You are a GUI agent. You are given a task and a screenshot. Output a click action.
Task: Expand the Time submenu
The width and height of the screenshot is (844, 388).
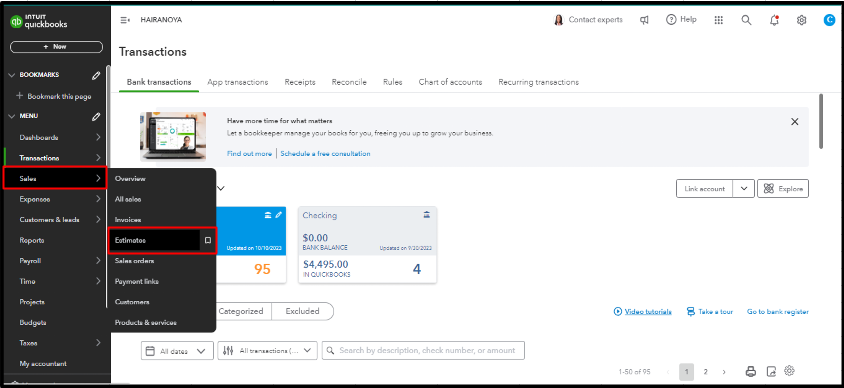click(x=98, y=281)
